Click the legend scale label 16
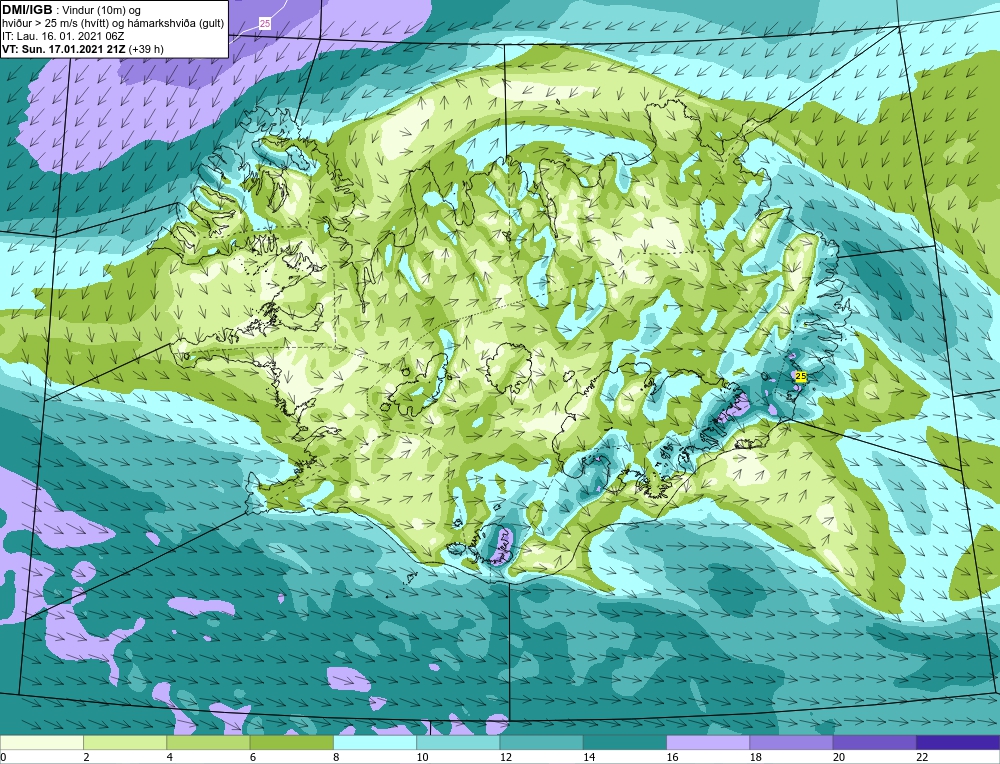The height and width of the screenshot is (764, 1000). (672, 757)
